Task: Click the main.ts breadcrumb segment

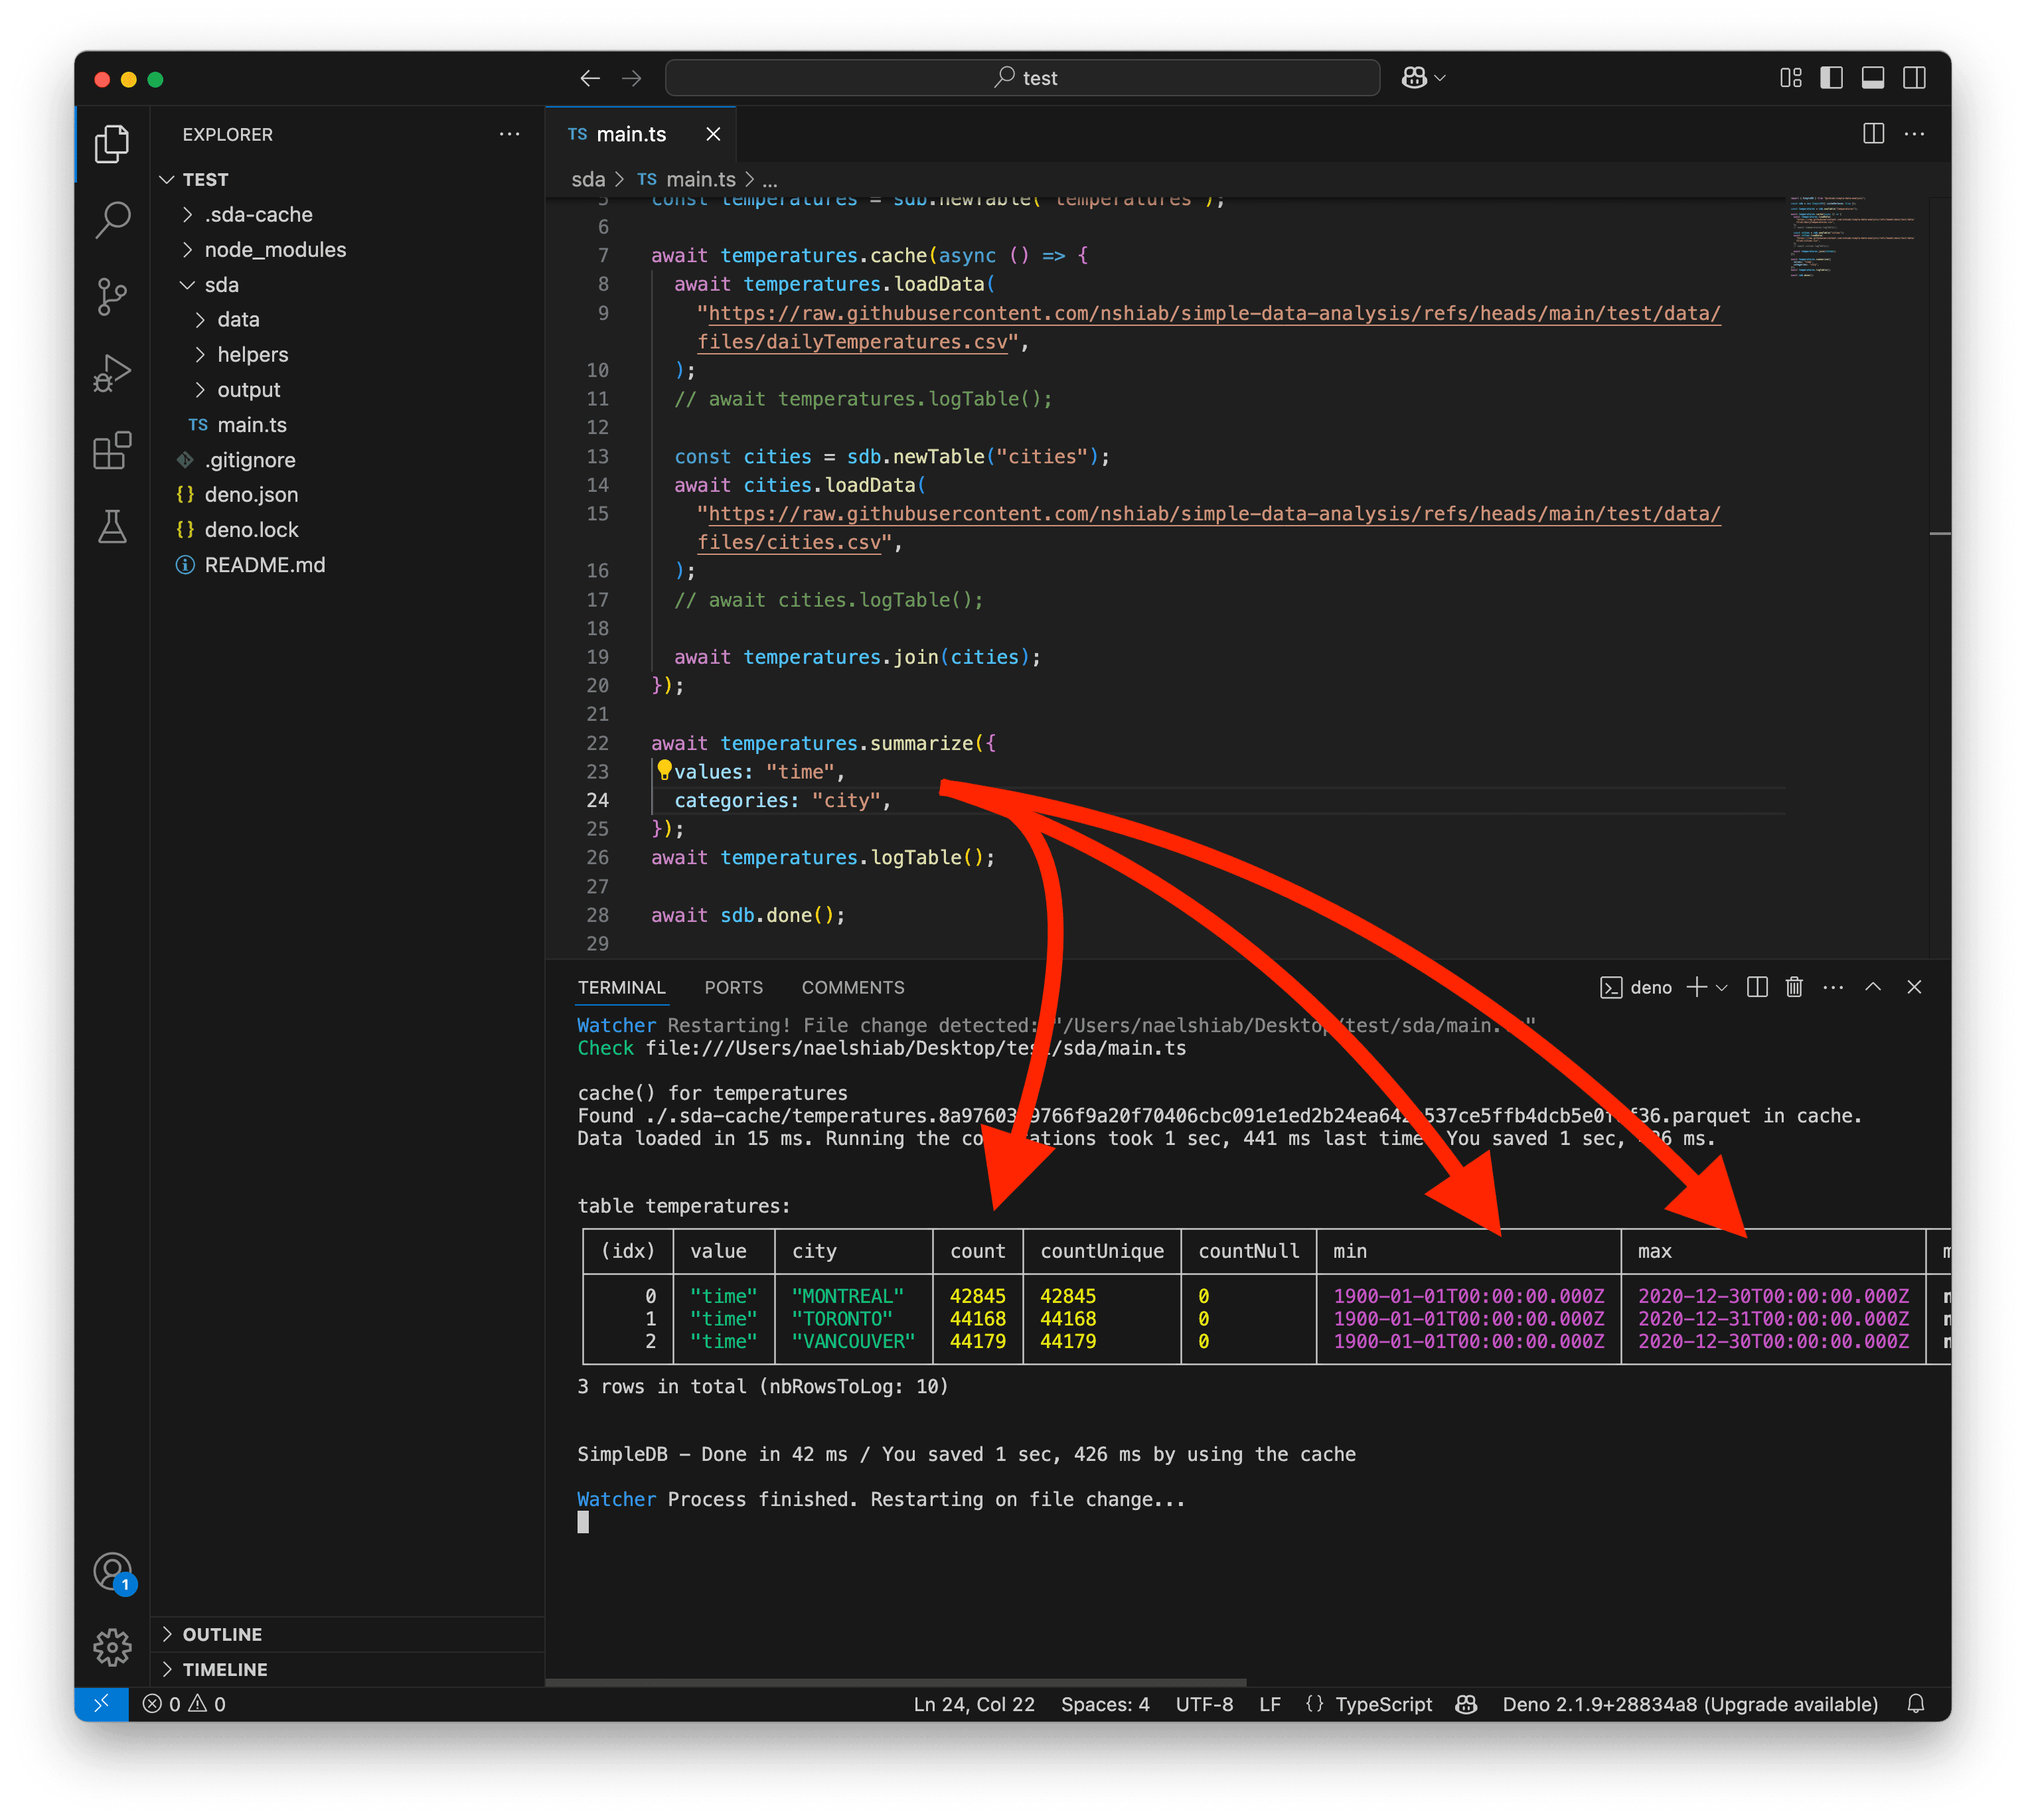Action: pyautogui.click(x=700, y=179)
